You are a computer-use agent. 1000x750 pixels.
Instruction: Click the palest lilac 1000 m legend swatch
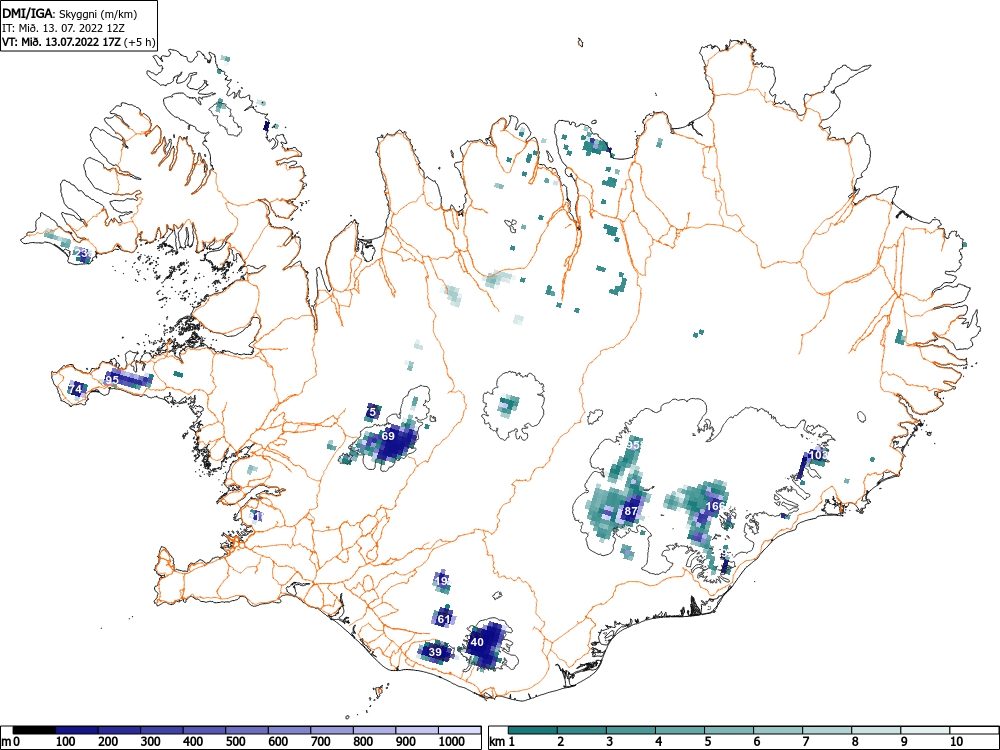pos(459,730)
